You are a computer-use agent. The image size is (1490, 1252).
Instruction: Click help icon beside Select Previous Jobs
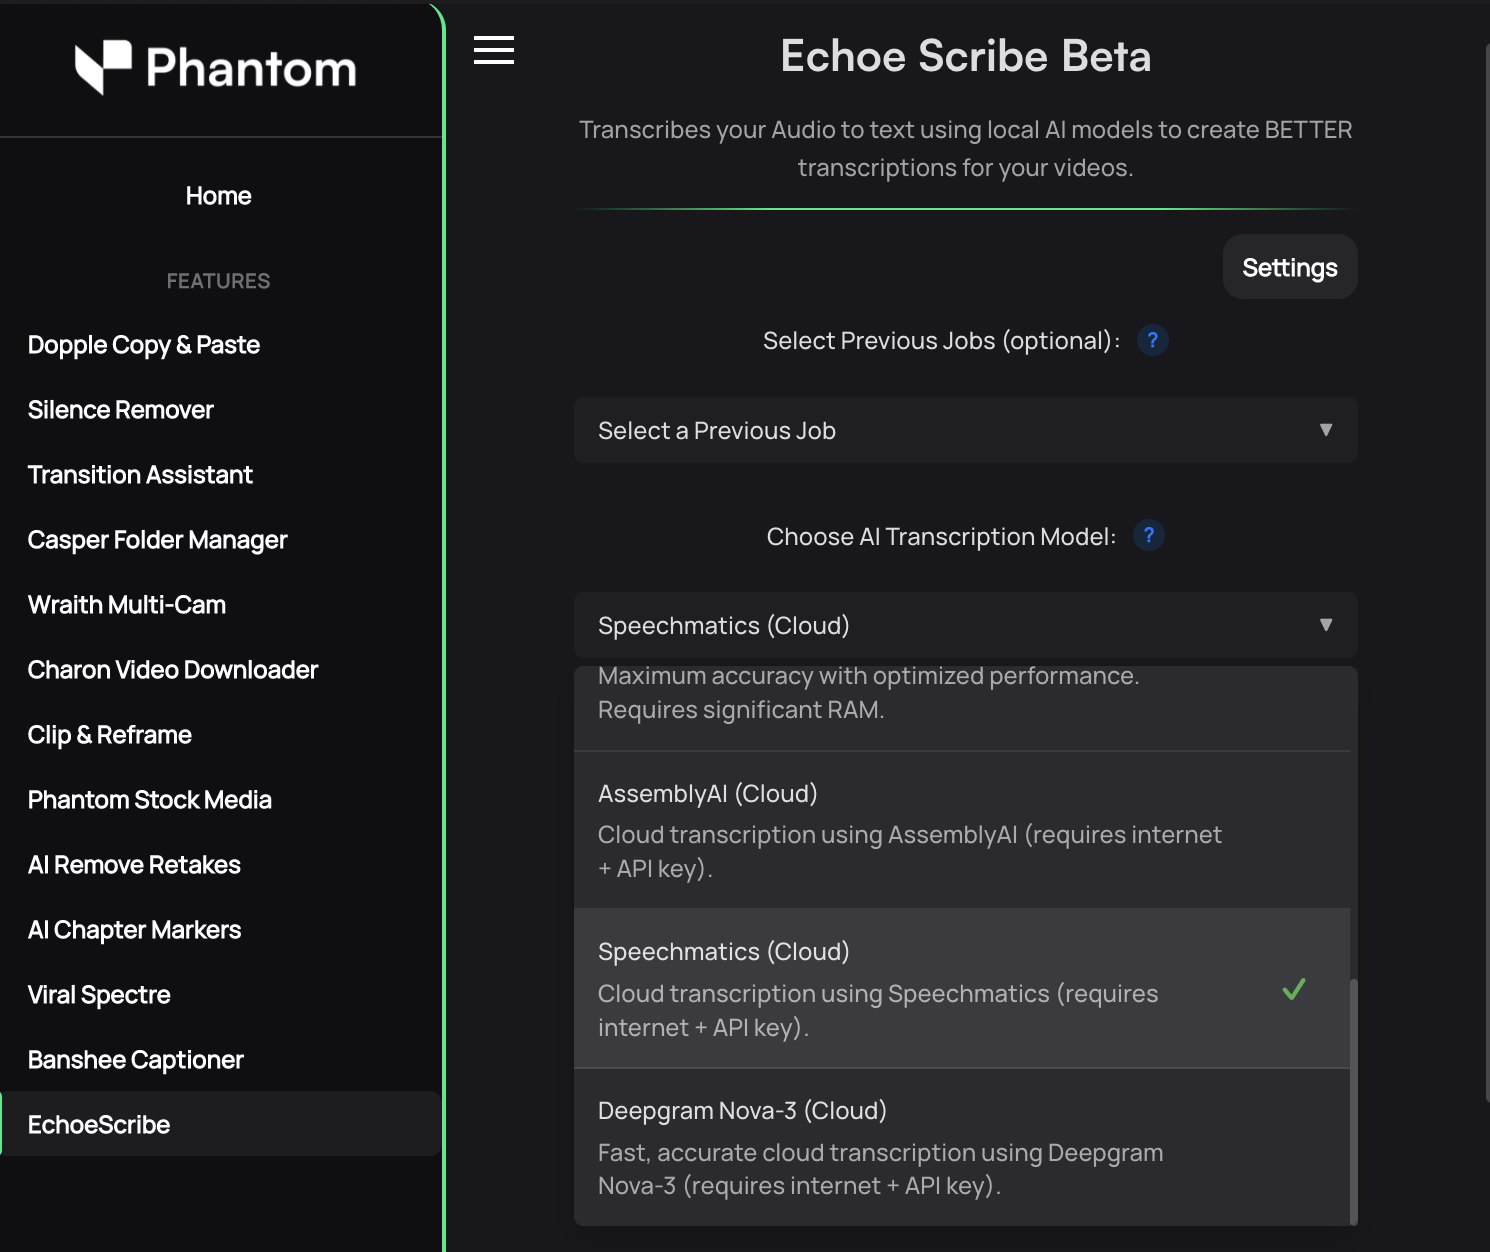tap(1152, 341)
